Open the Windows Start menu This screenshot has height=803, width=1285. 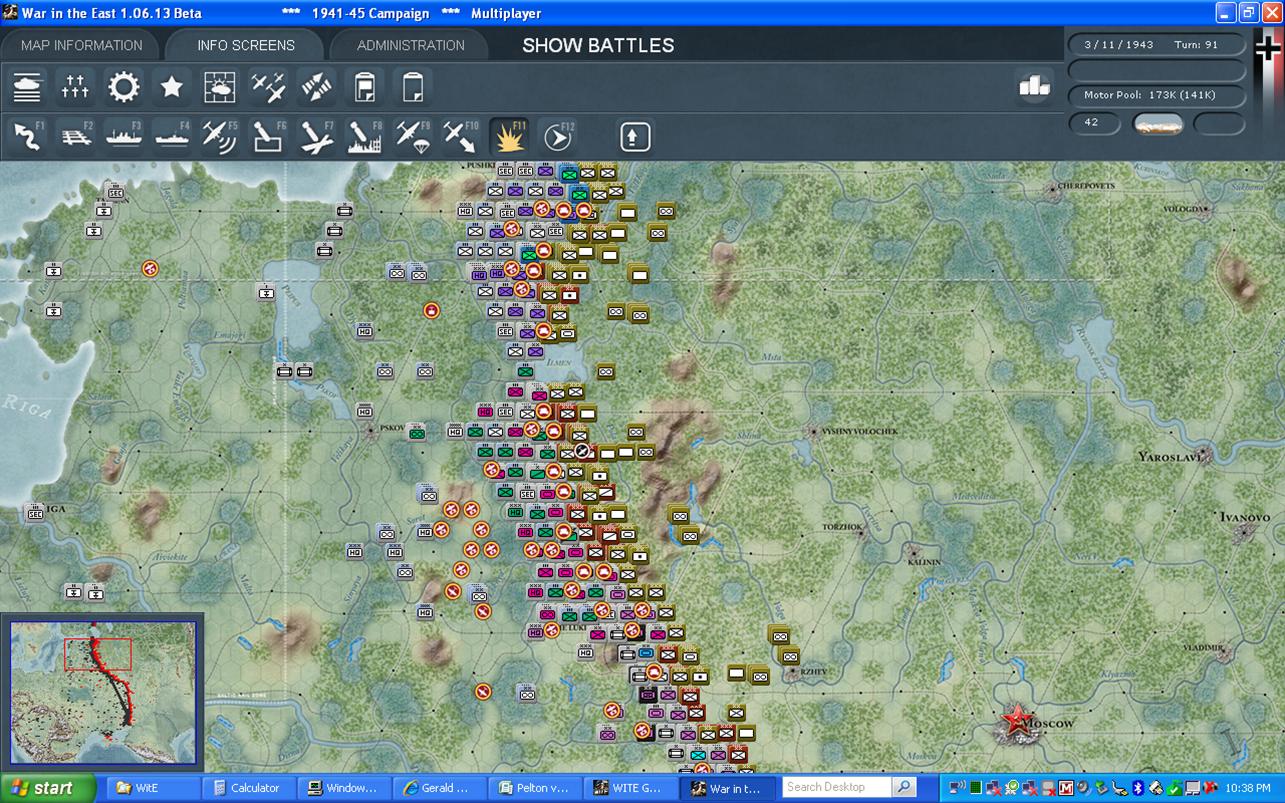[48, 788]
